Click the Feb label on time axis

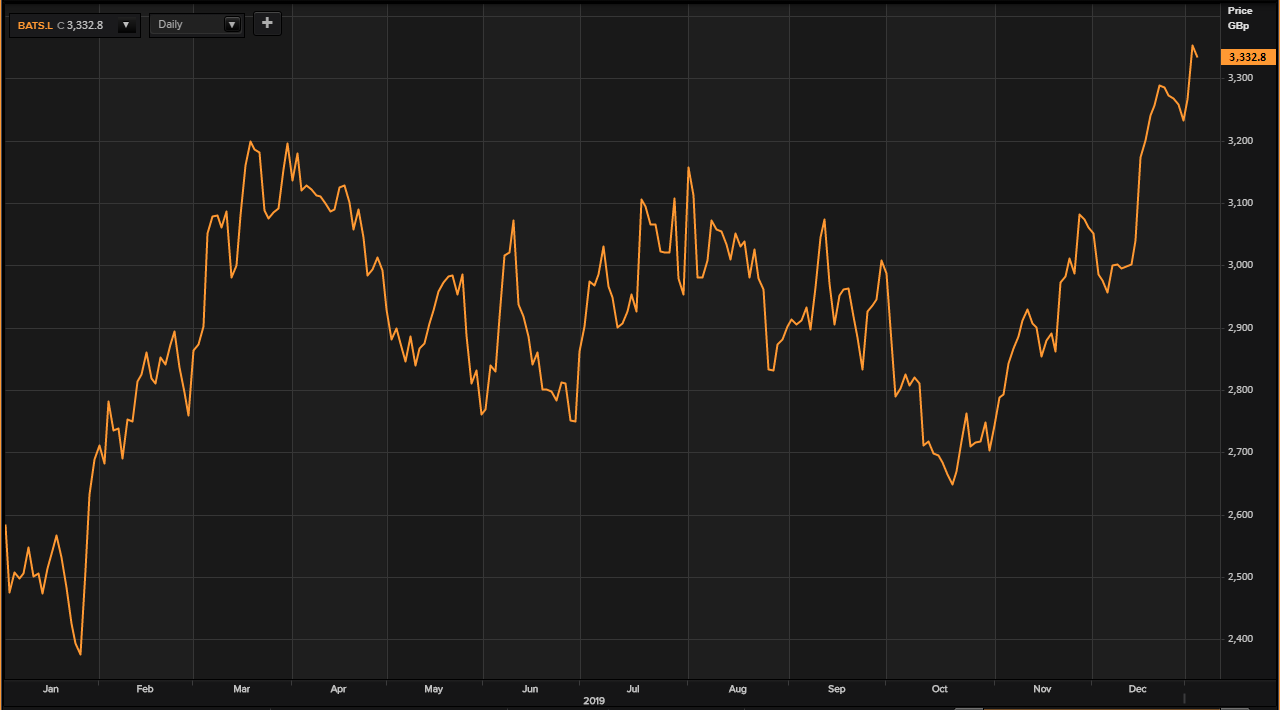145,689
